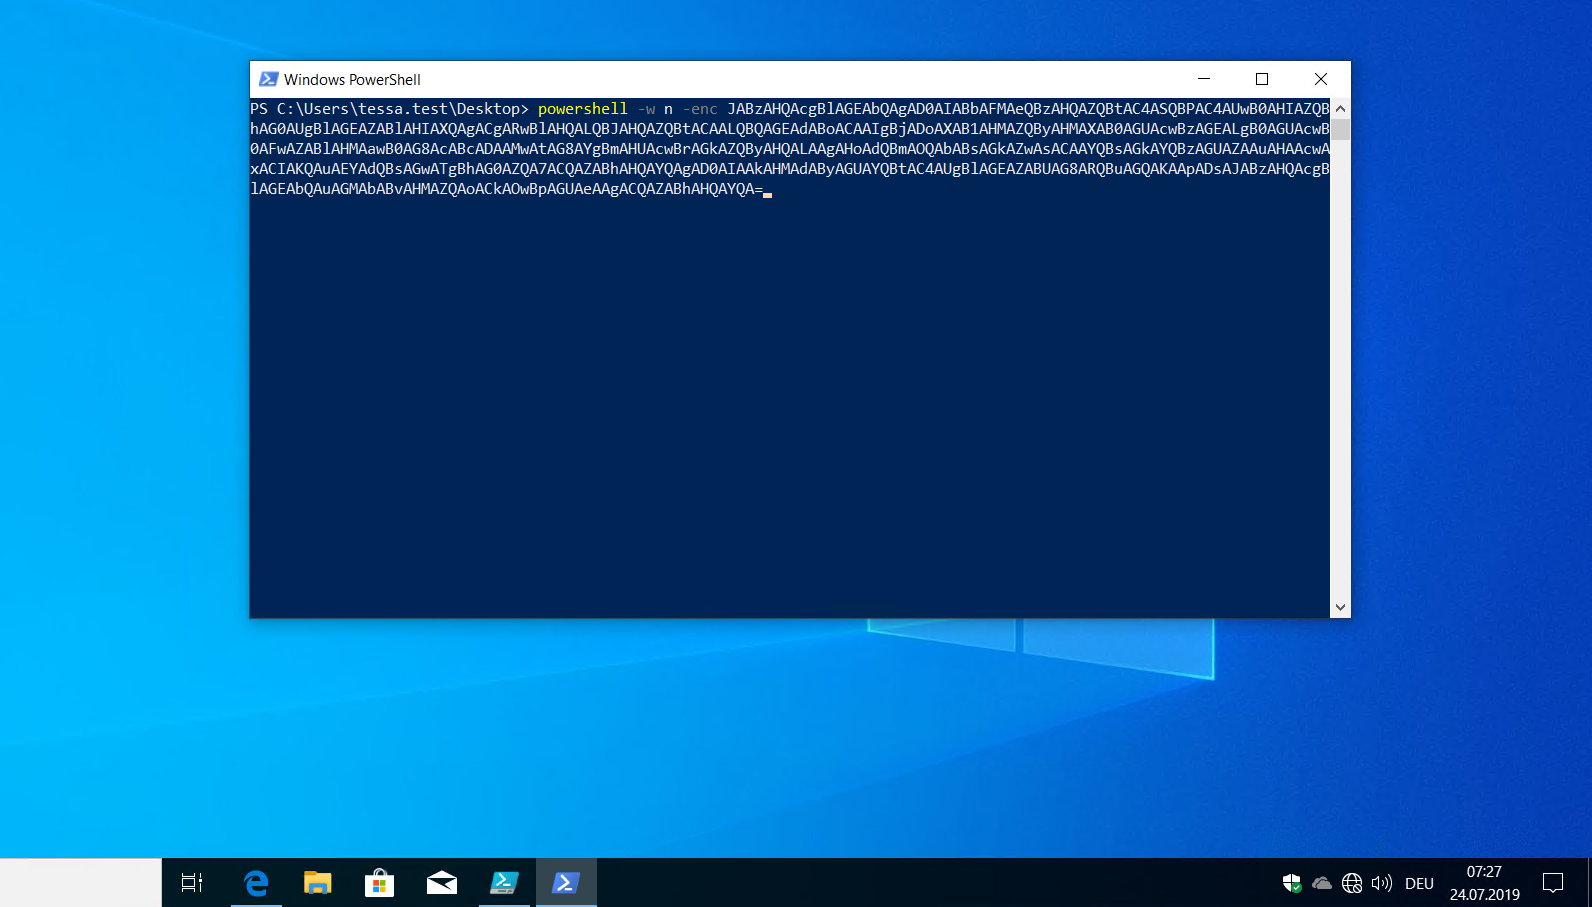Screen dimensions: 1592x907
Task: Click the Windows PowerShell title text
Action: [x=352, y=79]
